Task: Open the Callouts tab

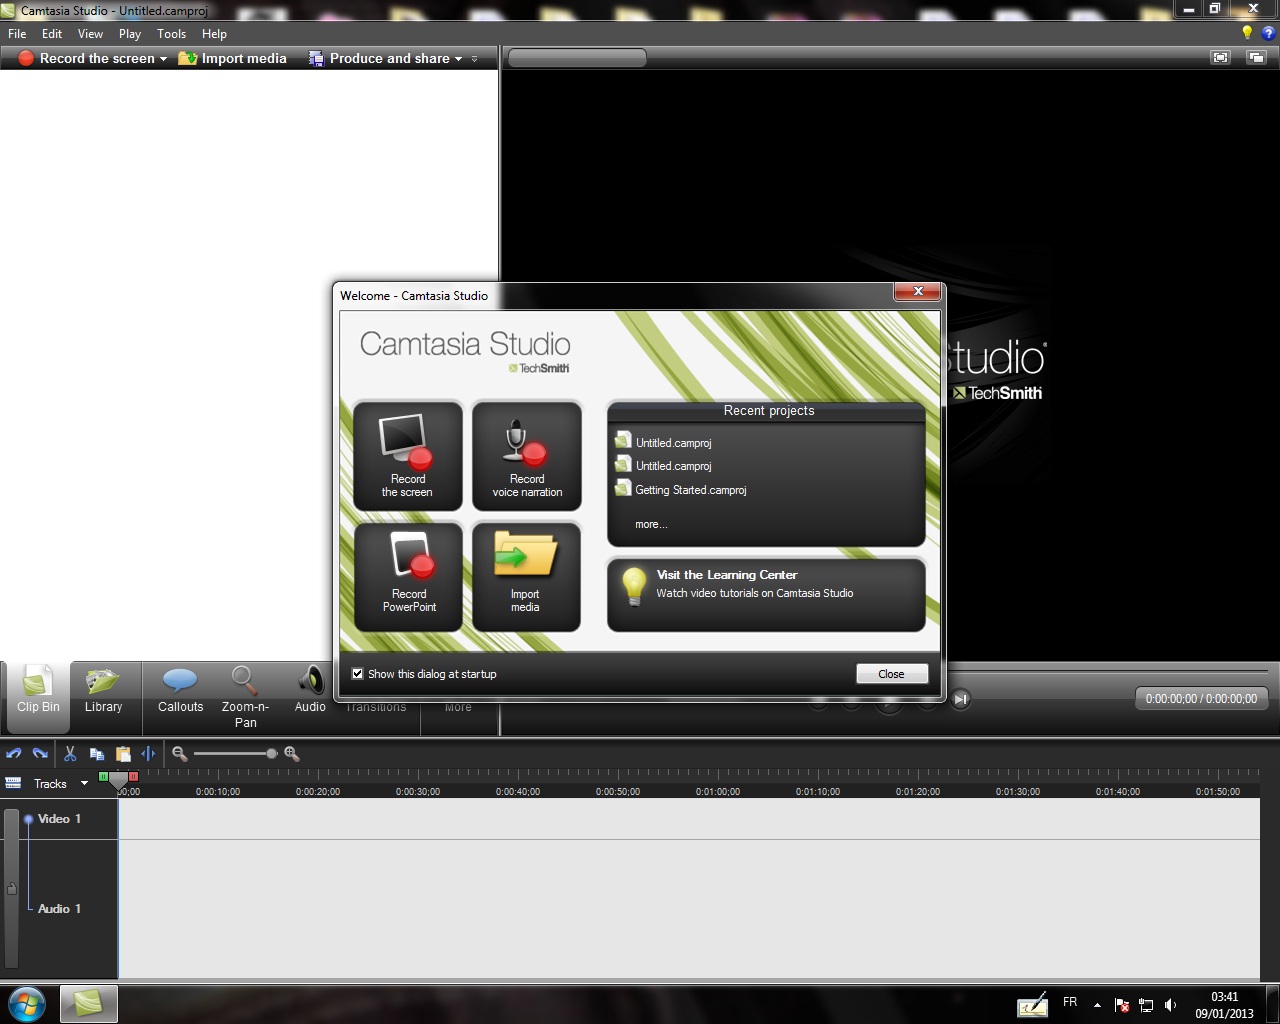Action: (180, 693)
